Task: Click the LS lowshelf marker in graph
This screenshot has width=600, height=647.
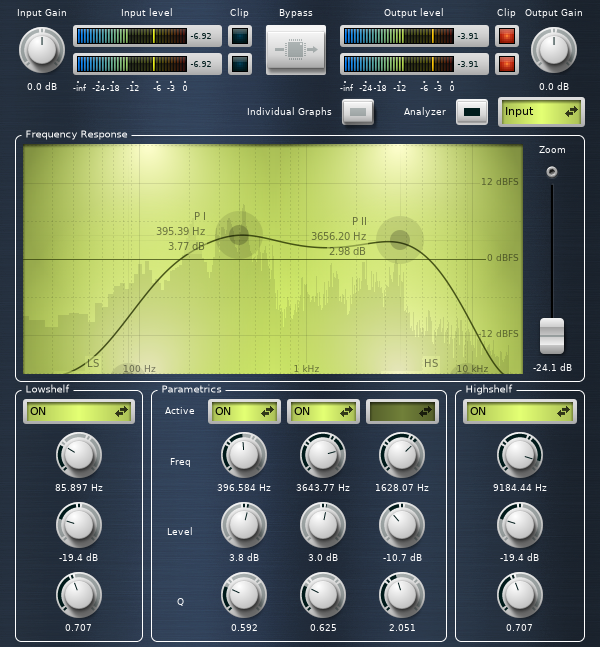Action: [93, 363]
